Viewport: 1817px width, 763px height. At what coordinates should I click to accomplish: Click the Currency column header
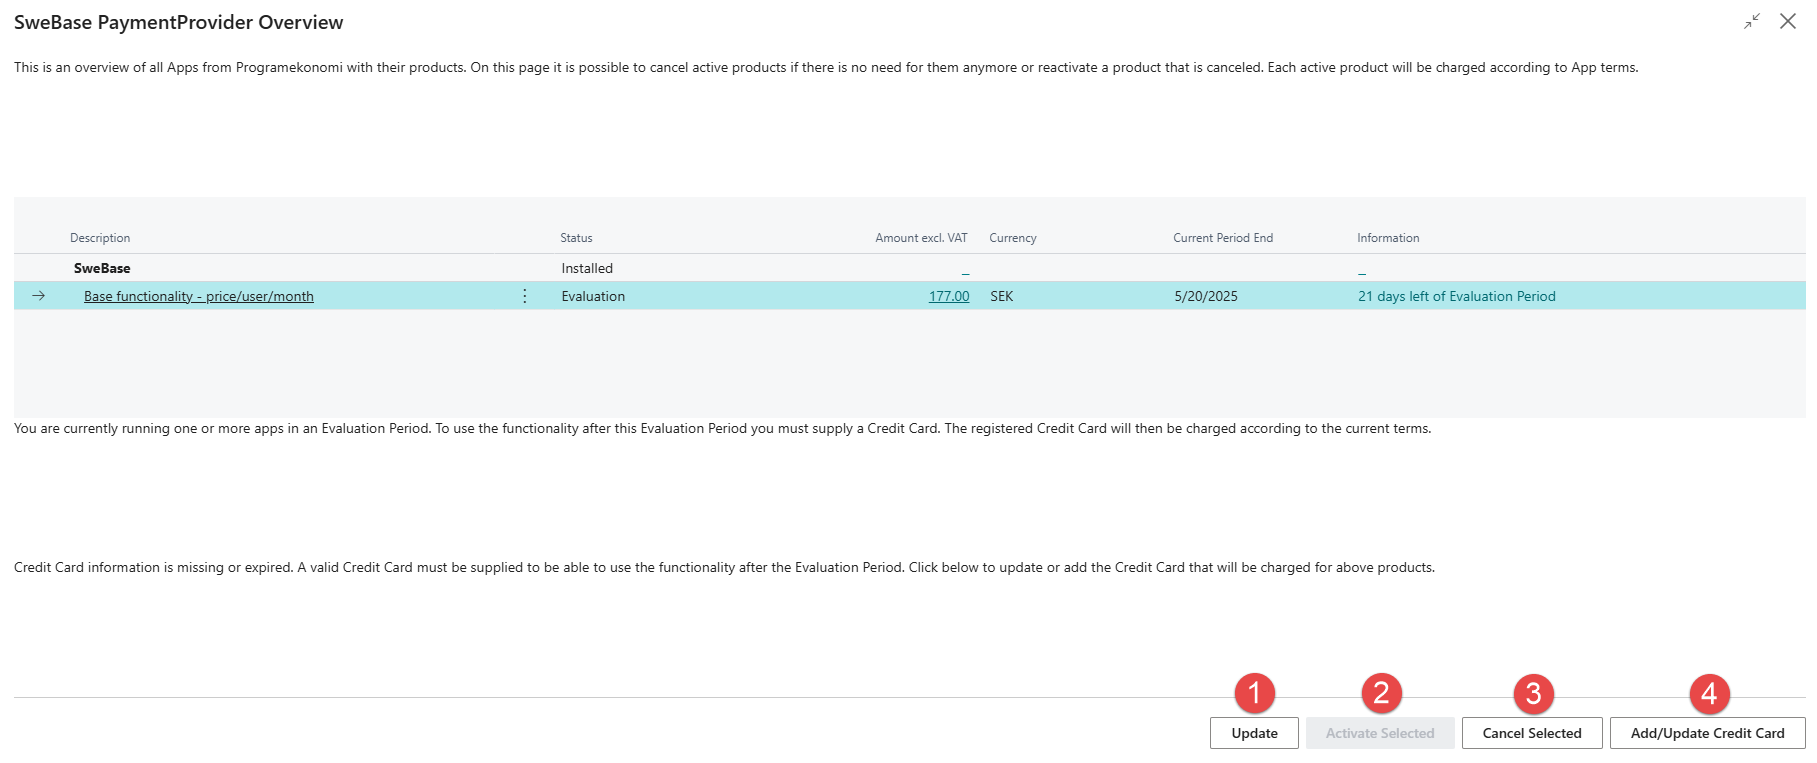coord(1013,238)
